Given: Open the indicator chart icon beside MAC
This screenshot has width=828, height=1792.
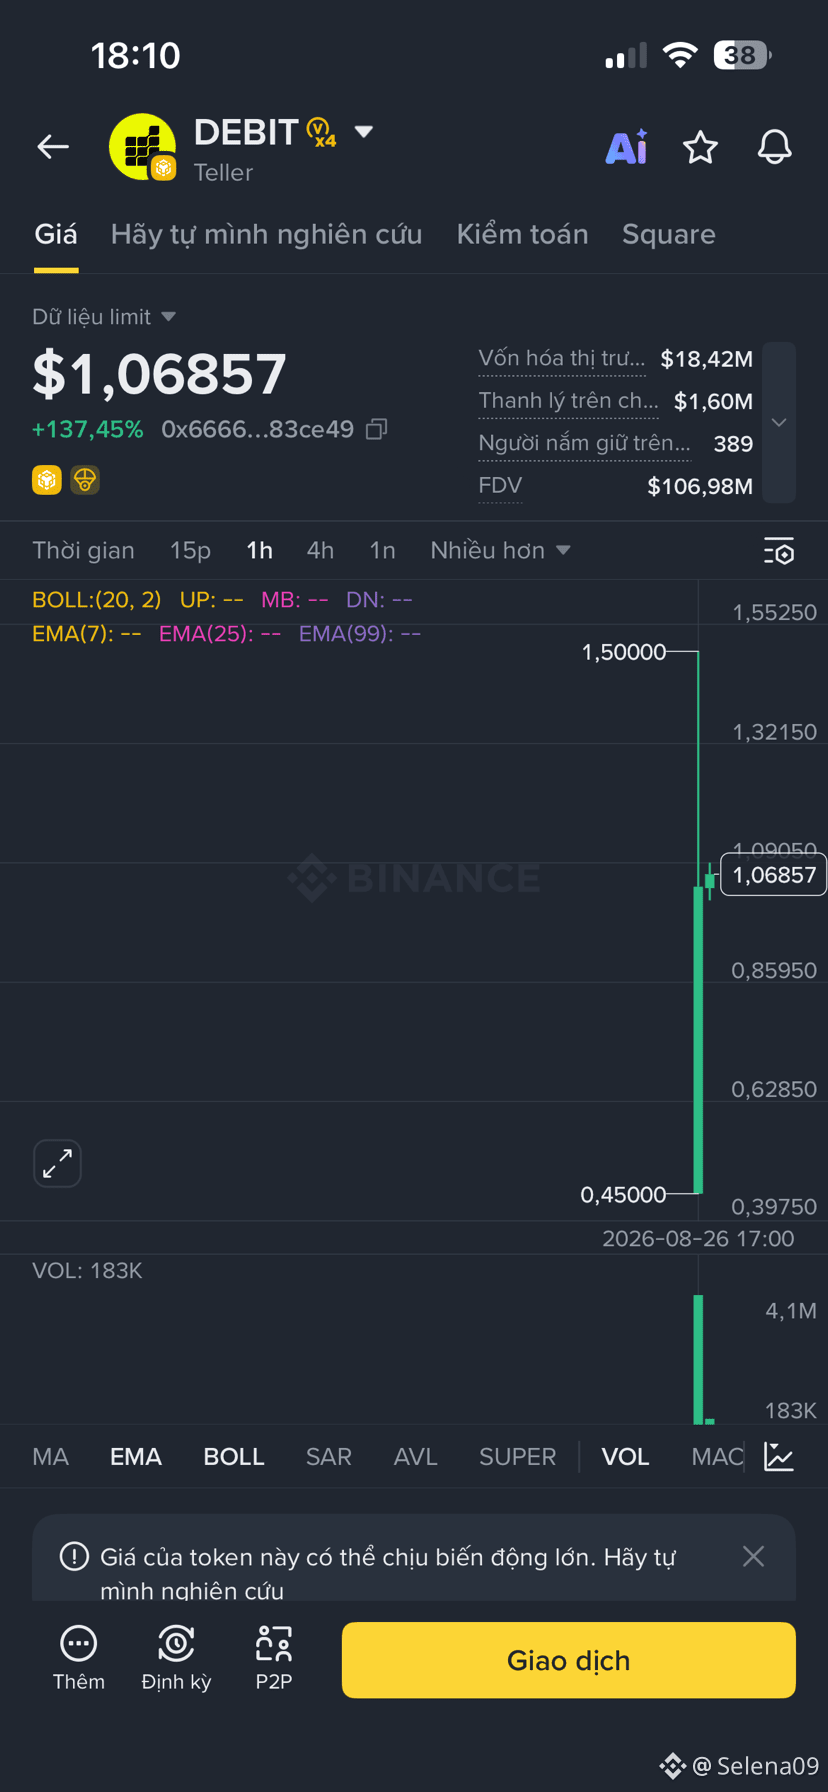Looking at the screenshot, I should point(779,1456).
